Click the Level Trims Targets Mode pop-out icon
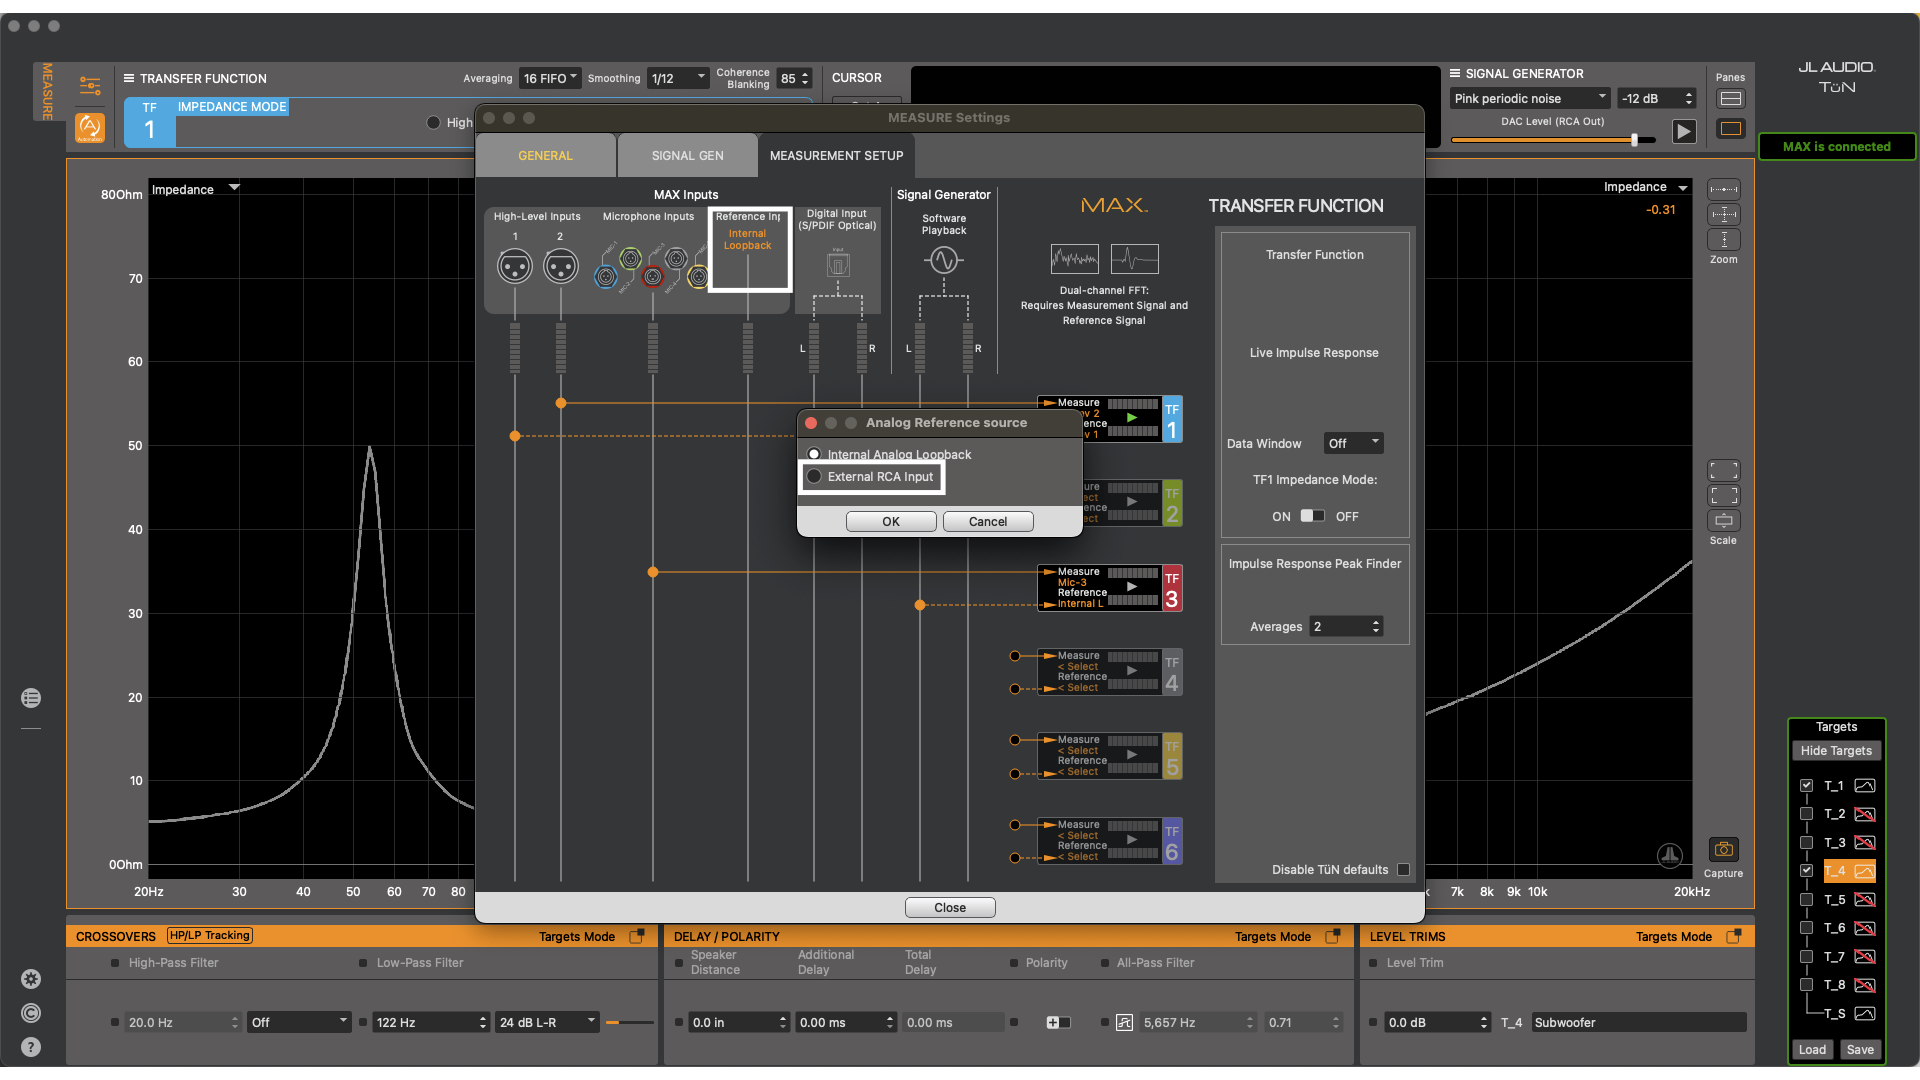 [x=1733, y=936]
